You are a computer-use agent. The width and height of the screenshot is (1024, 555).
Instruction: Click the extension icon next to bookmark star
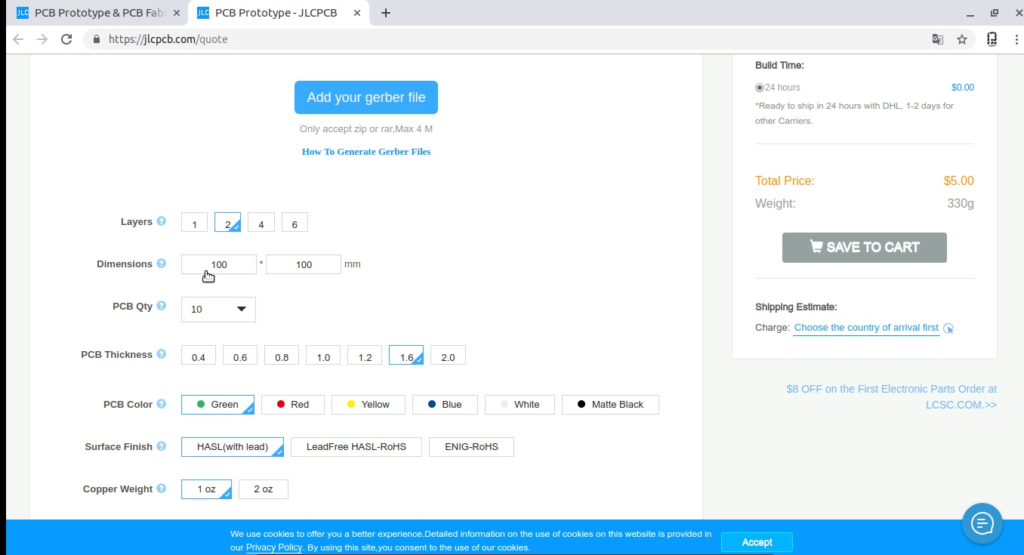[991, 39]
